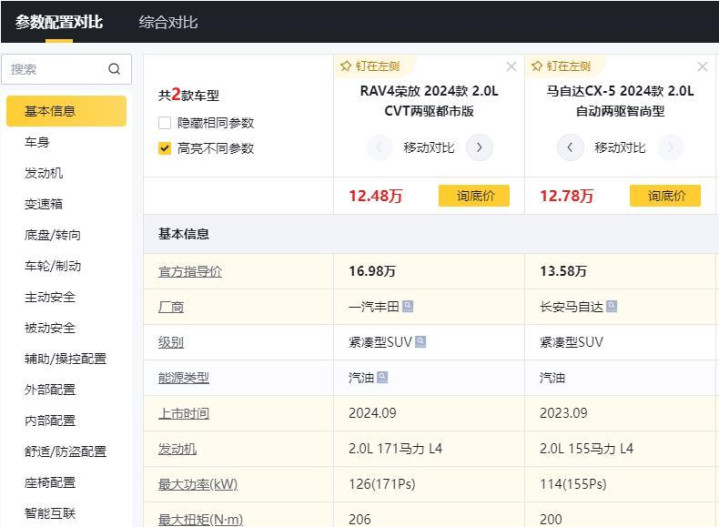Close the 马自达CX-5 comparison column
This screenshot has width=719, height=527.
tap(702, 67)
